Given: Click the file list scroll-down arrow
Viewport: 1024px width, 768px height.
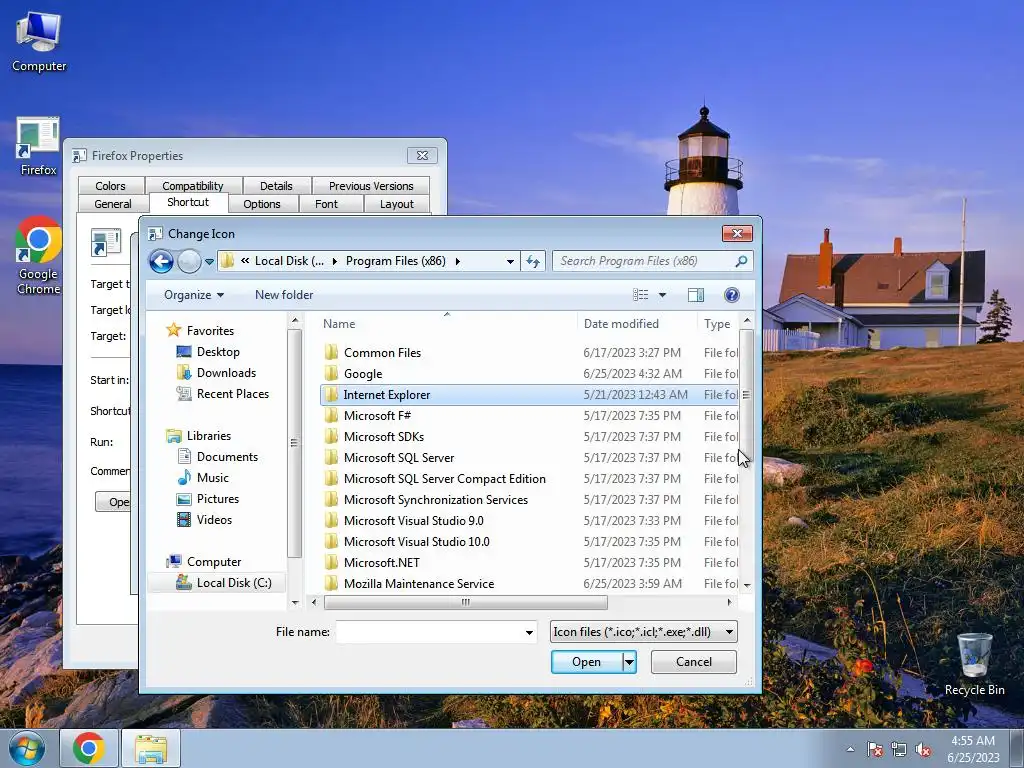Looking at the screenshot, I should 747,586.
